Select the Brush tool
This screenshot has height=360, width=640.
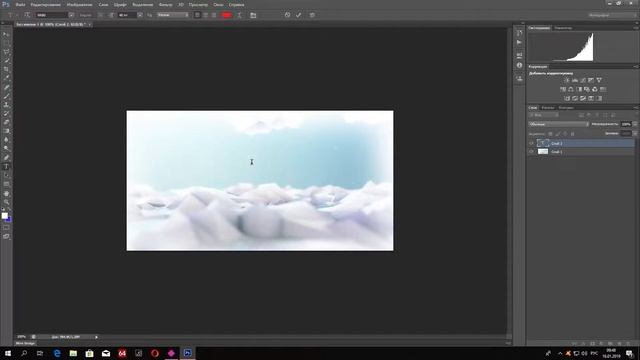6,96
